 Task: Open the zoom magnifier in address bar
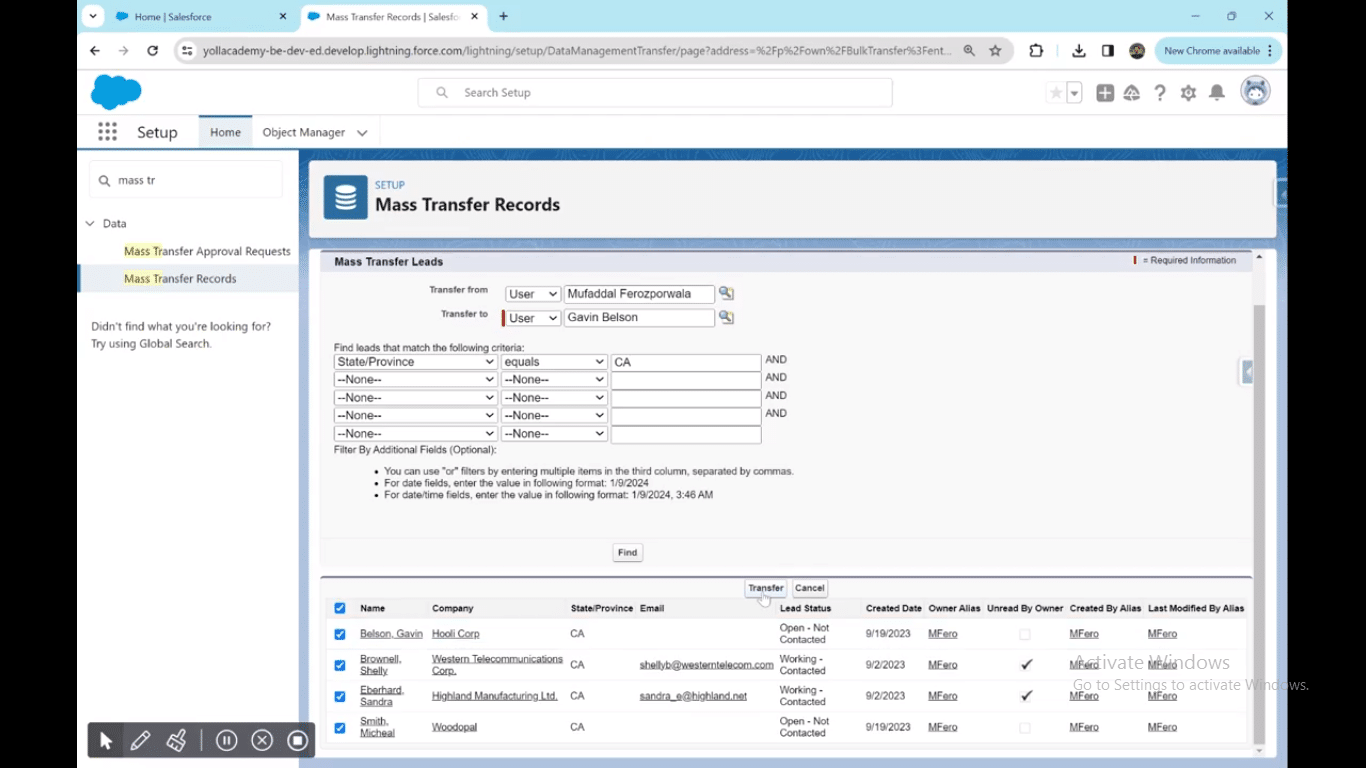(969, 51)
